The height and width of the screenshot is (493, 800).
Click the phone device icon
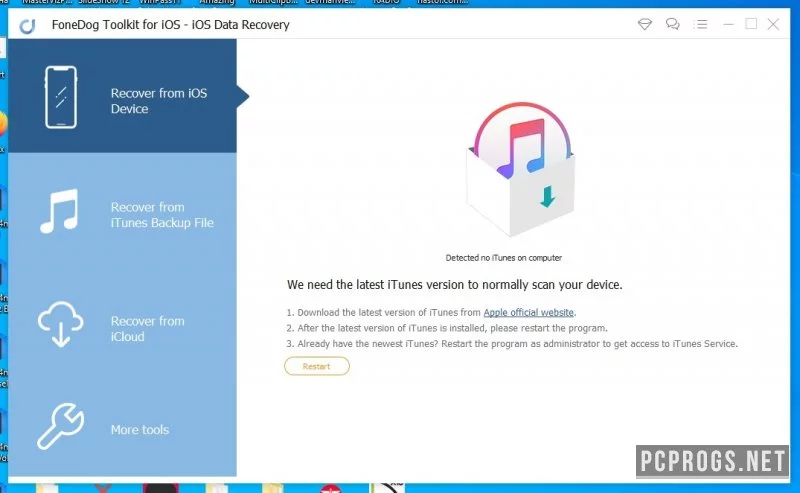pyautogui.click(x=61, y=97)
